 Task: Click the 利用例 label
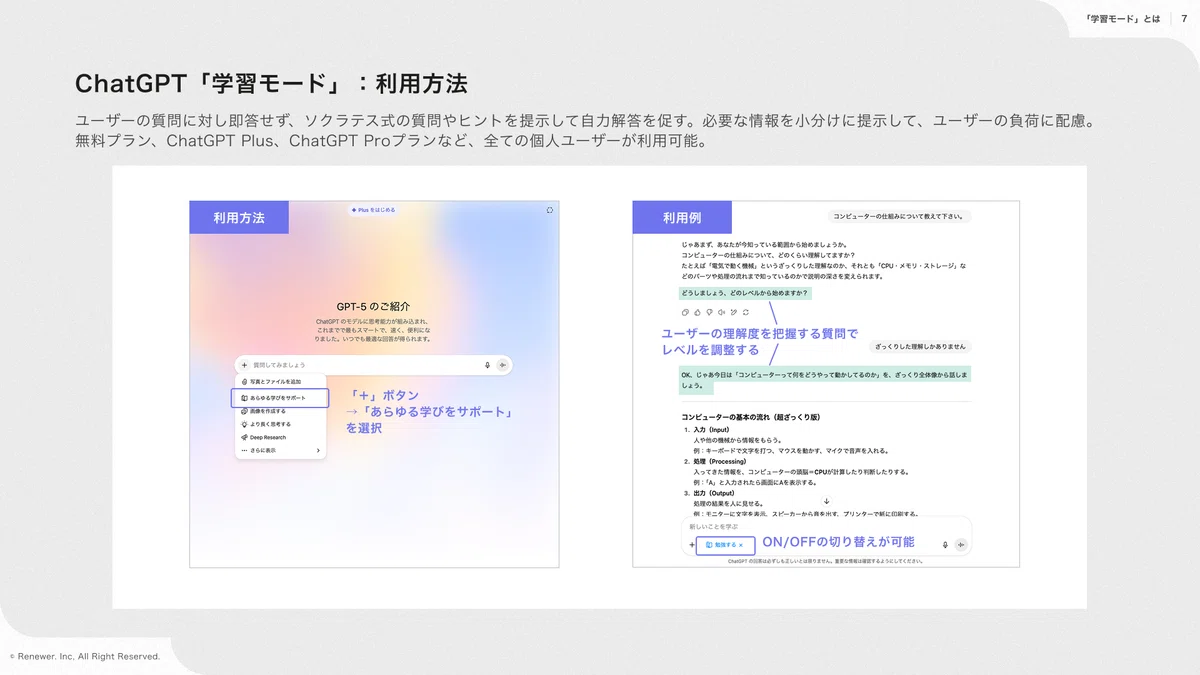(682, 217)
